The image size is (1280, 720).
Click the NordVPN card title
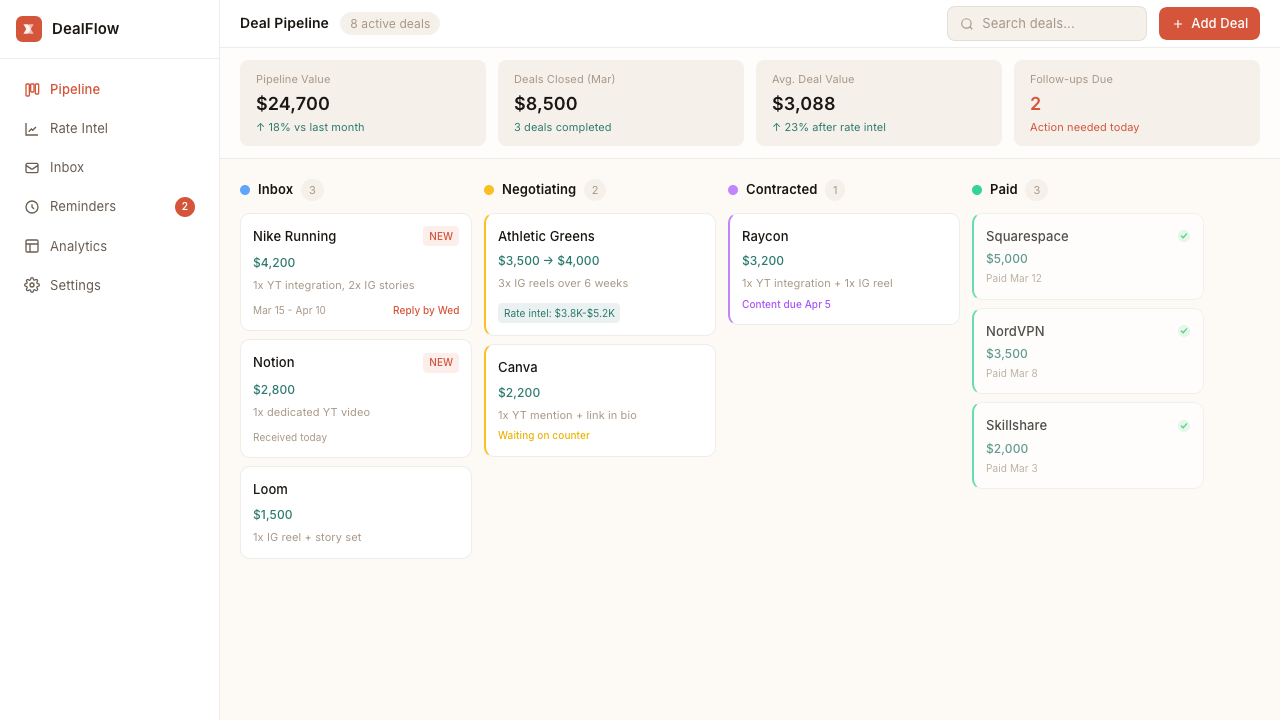click(x=1015, y=331)
